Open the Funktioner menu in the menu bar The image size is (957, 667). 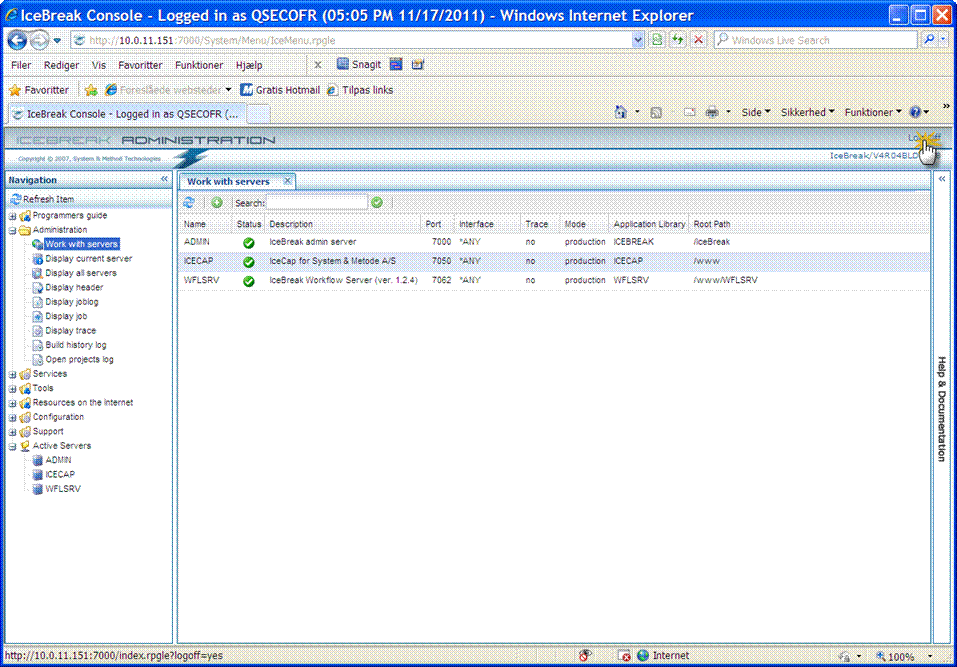pyautogui.click(x=199, y=65)
